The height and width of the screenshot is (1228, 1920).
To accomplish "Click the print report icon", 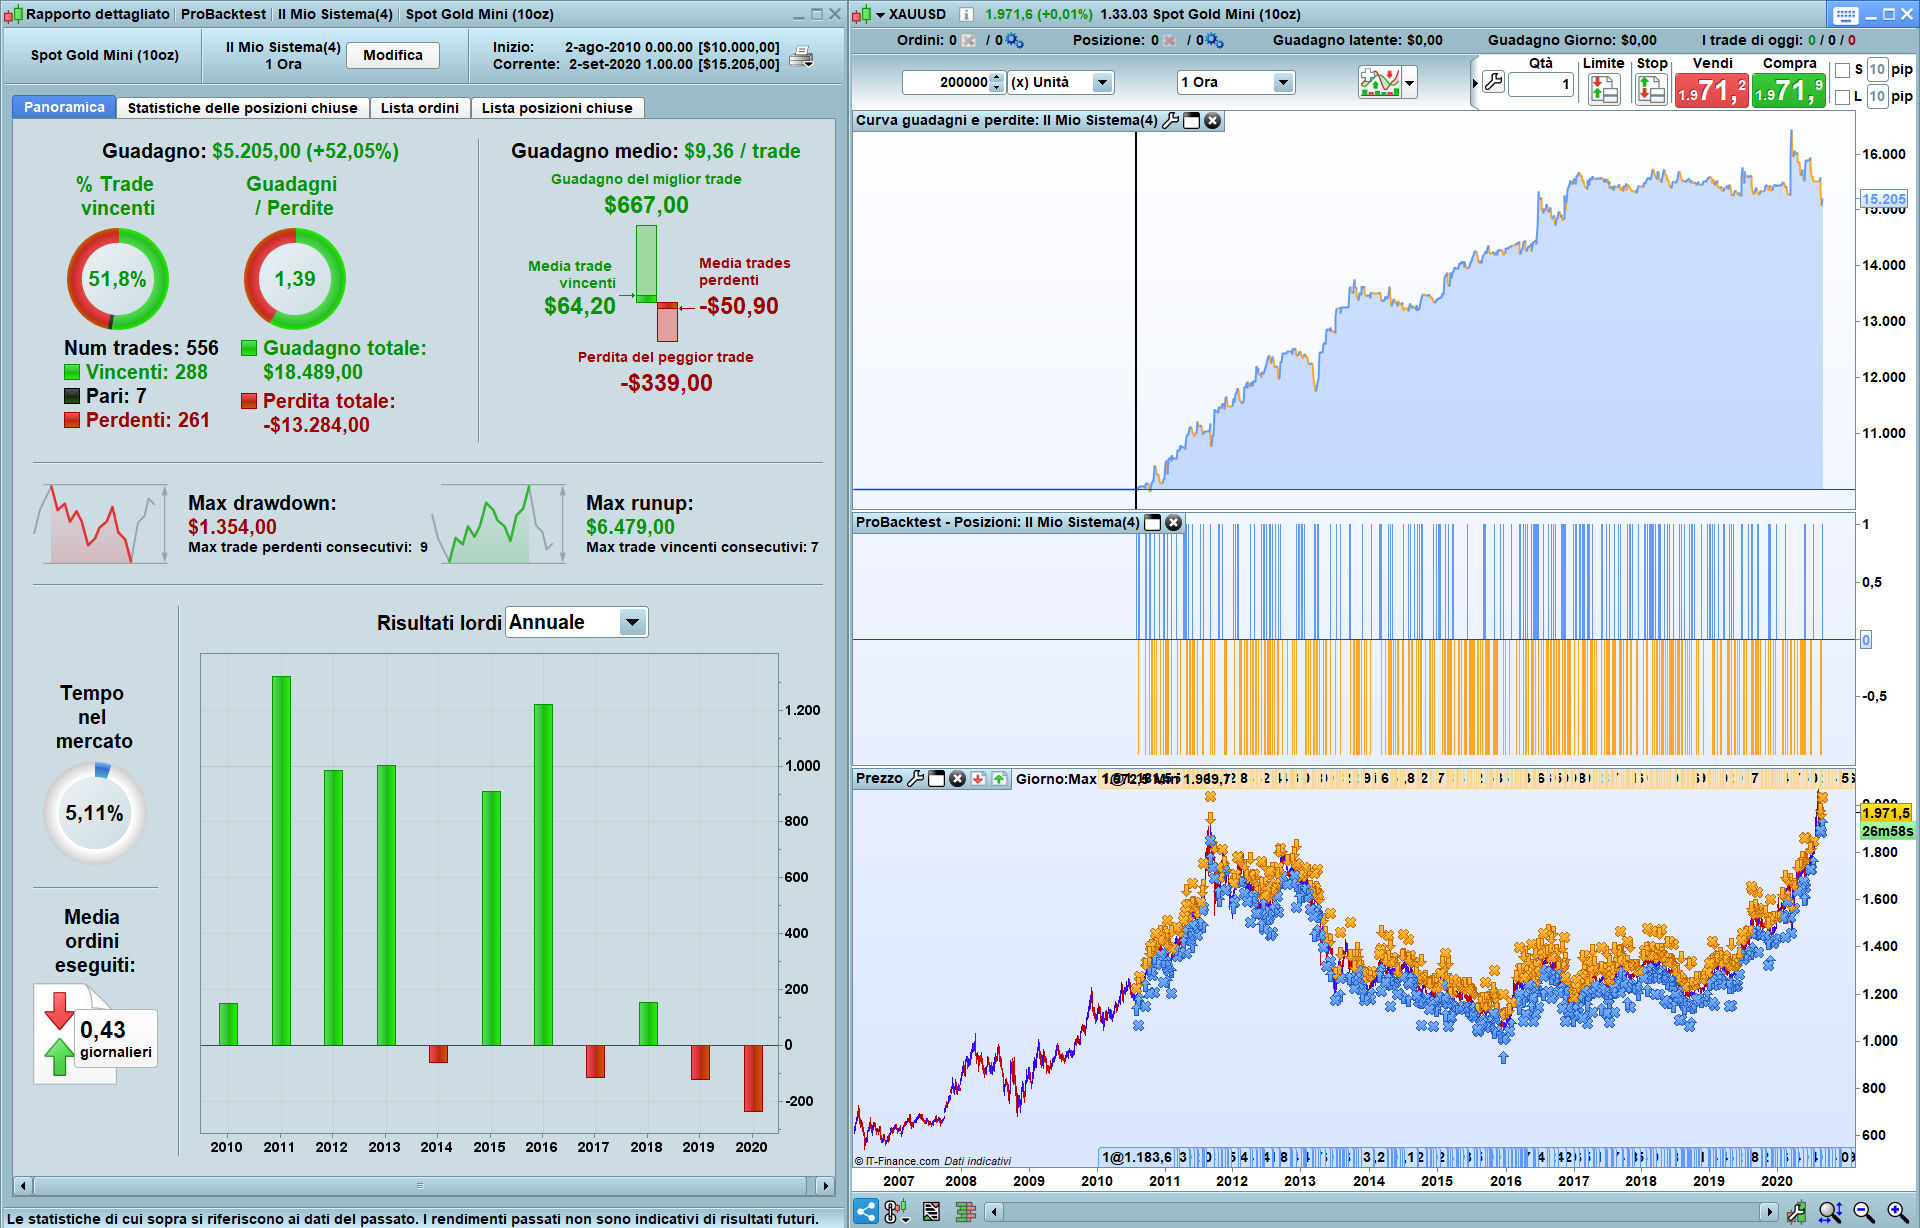I will [801, 57].
